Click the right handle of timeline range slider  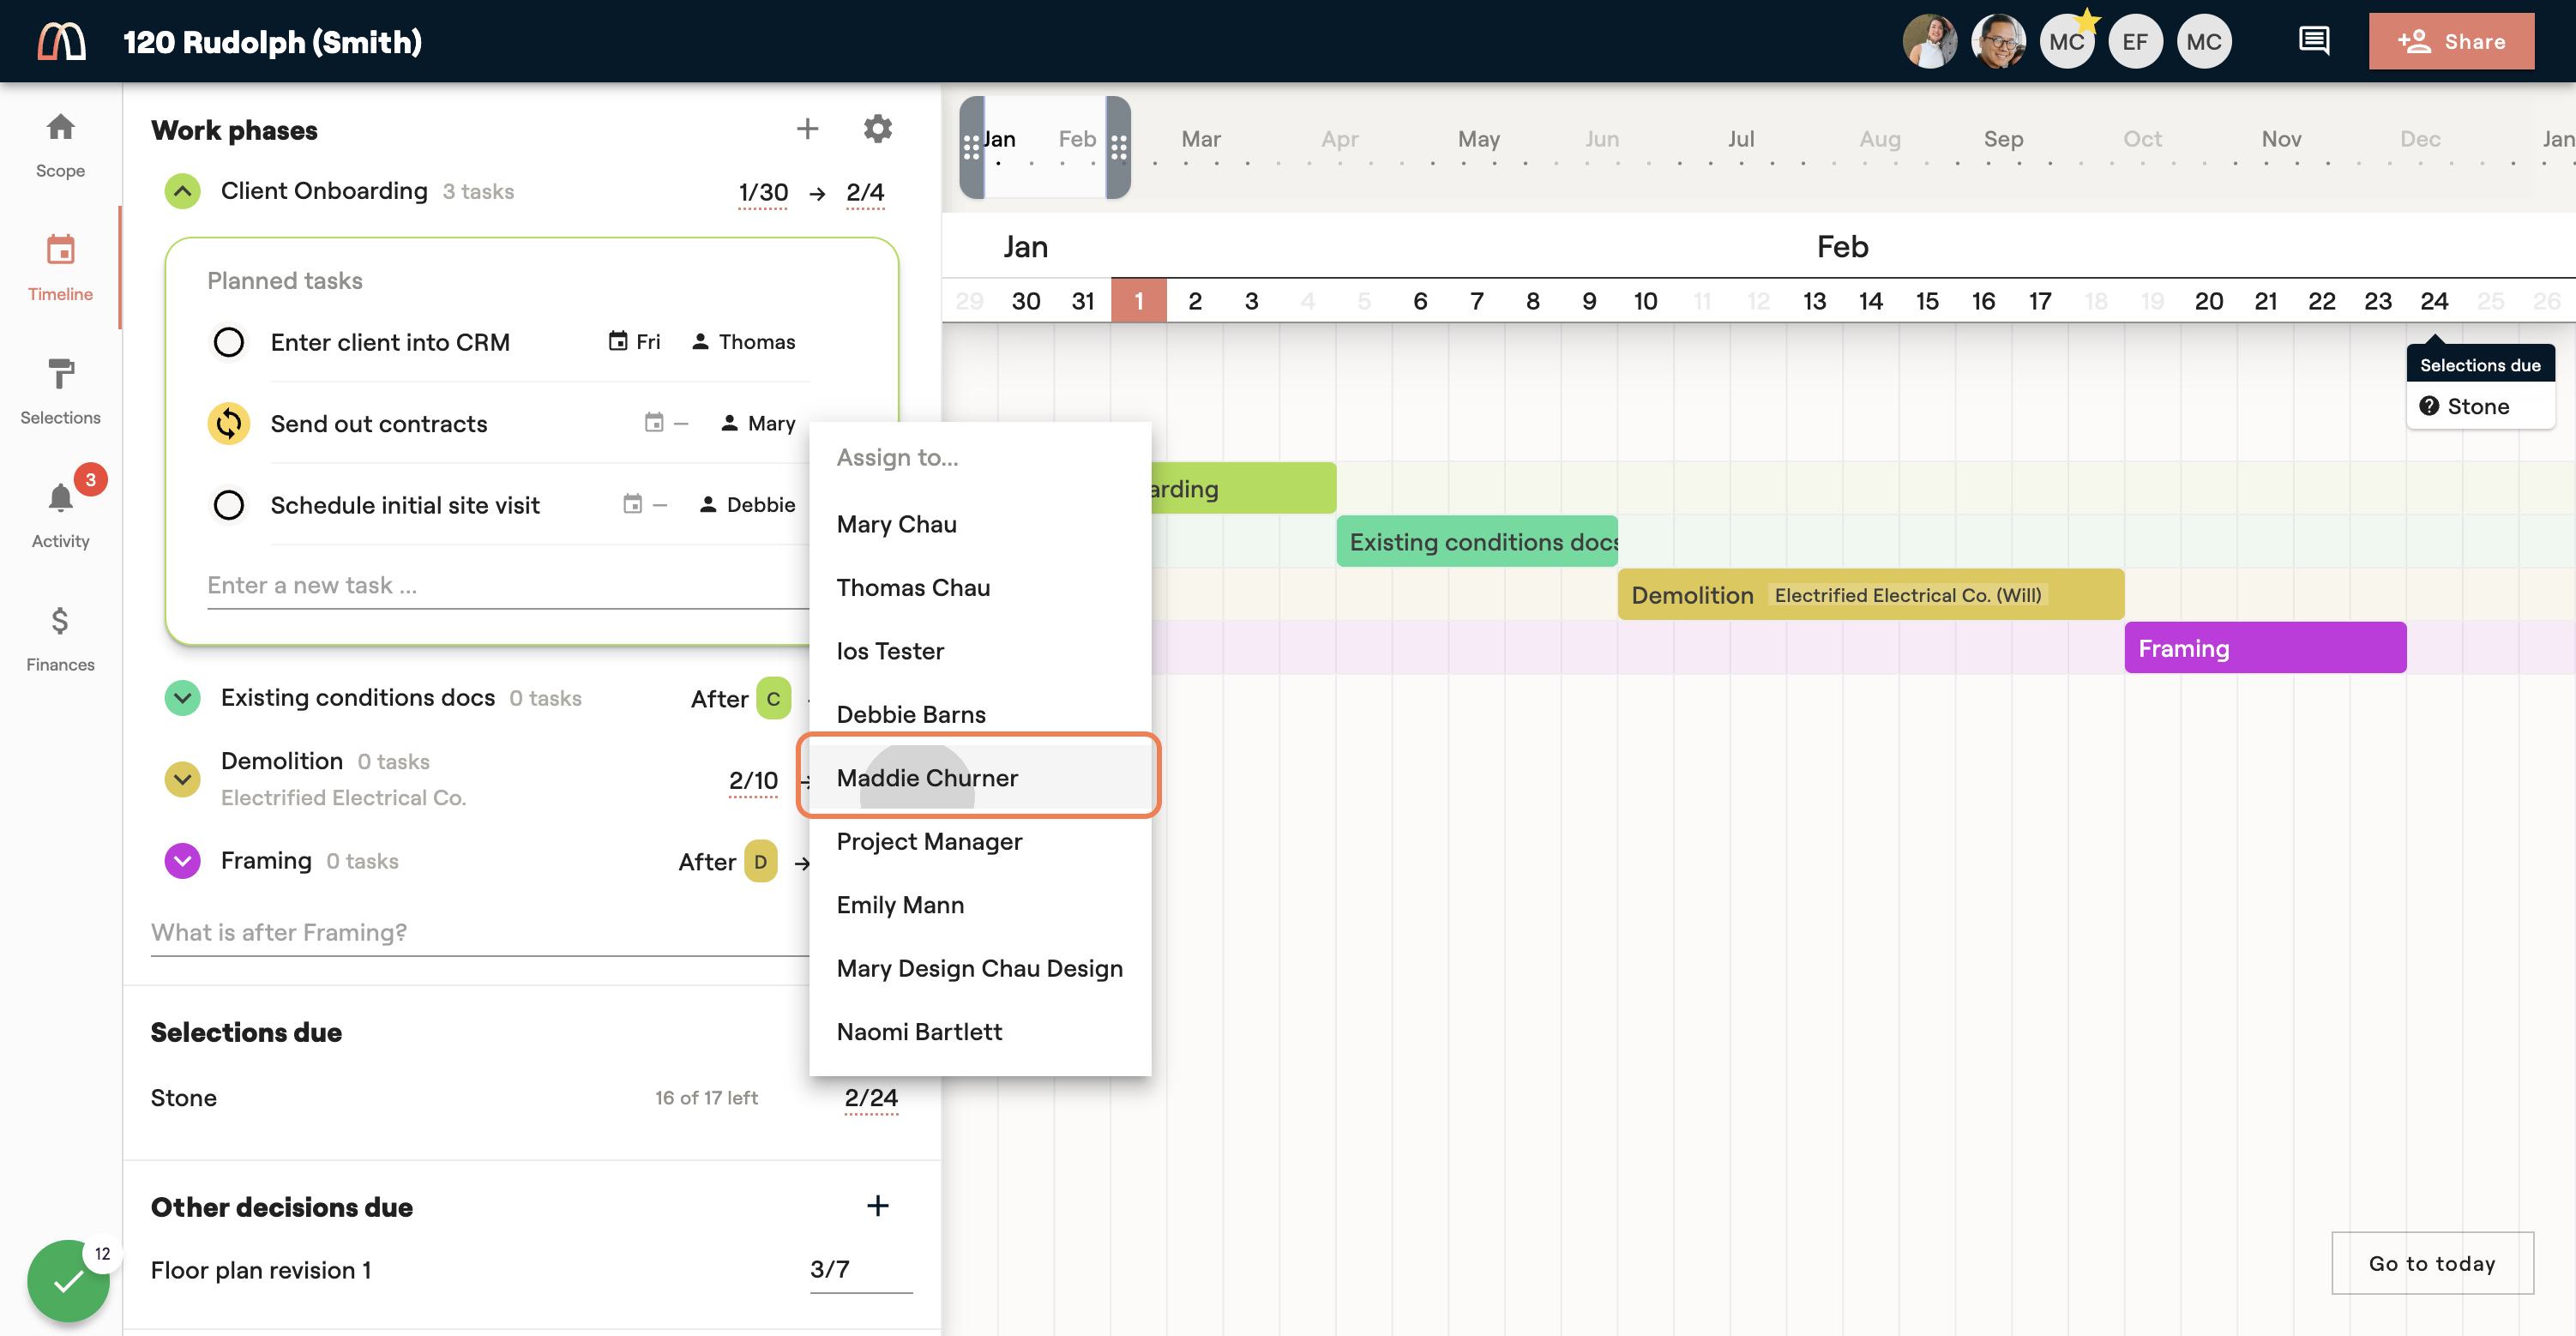coord(1119,148)
